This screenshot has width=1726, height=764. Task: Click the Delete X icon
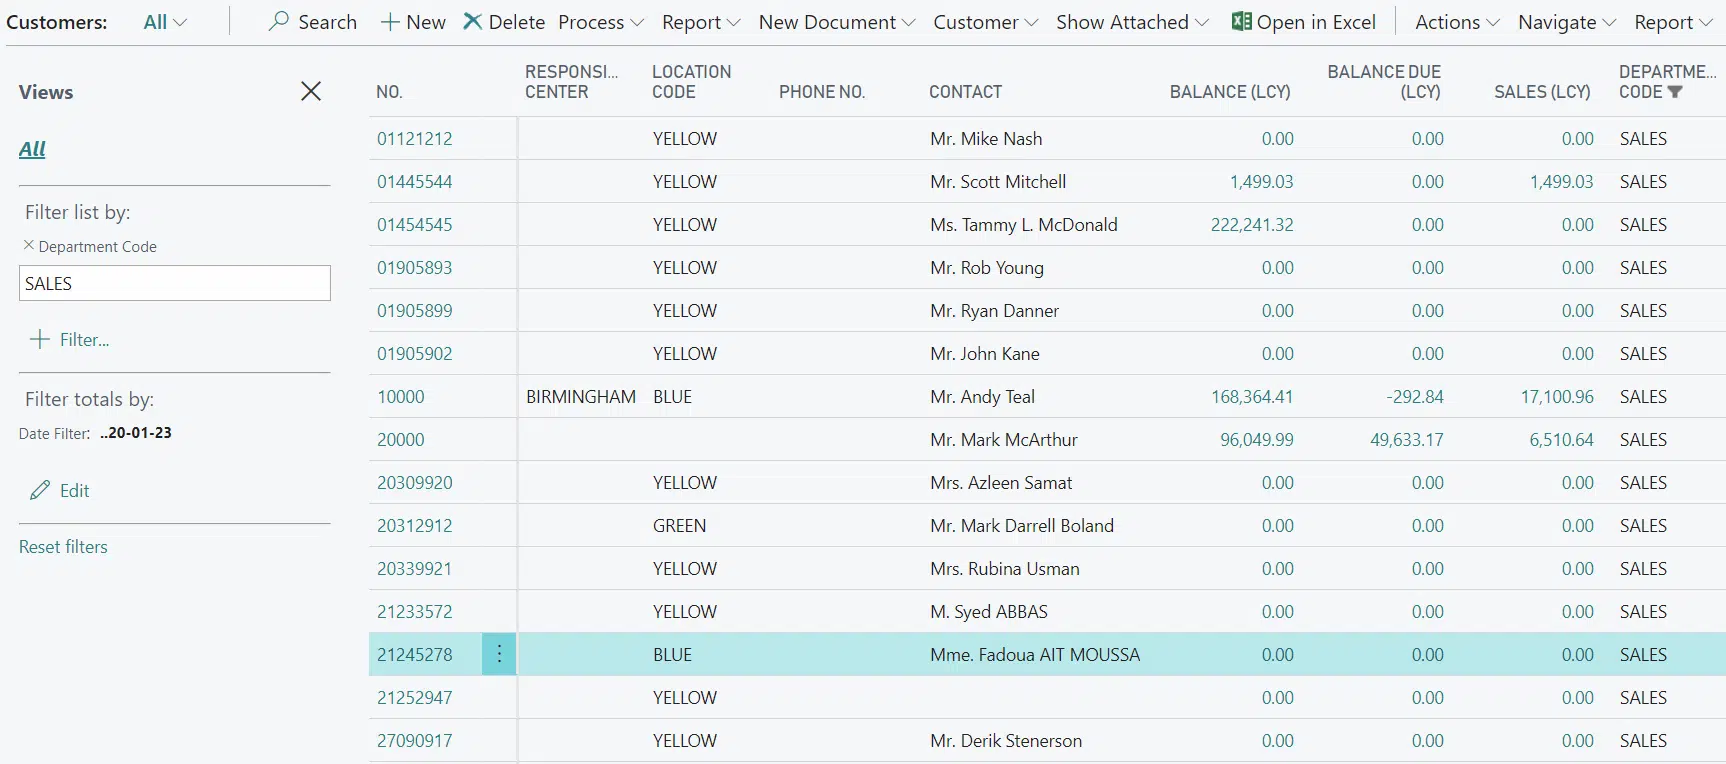click(472, 21)
